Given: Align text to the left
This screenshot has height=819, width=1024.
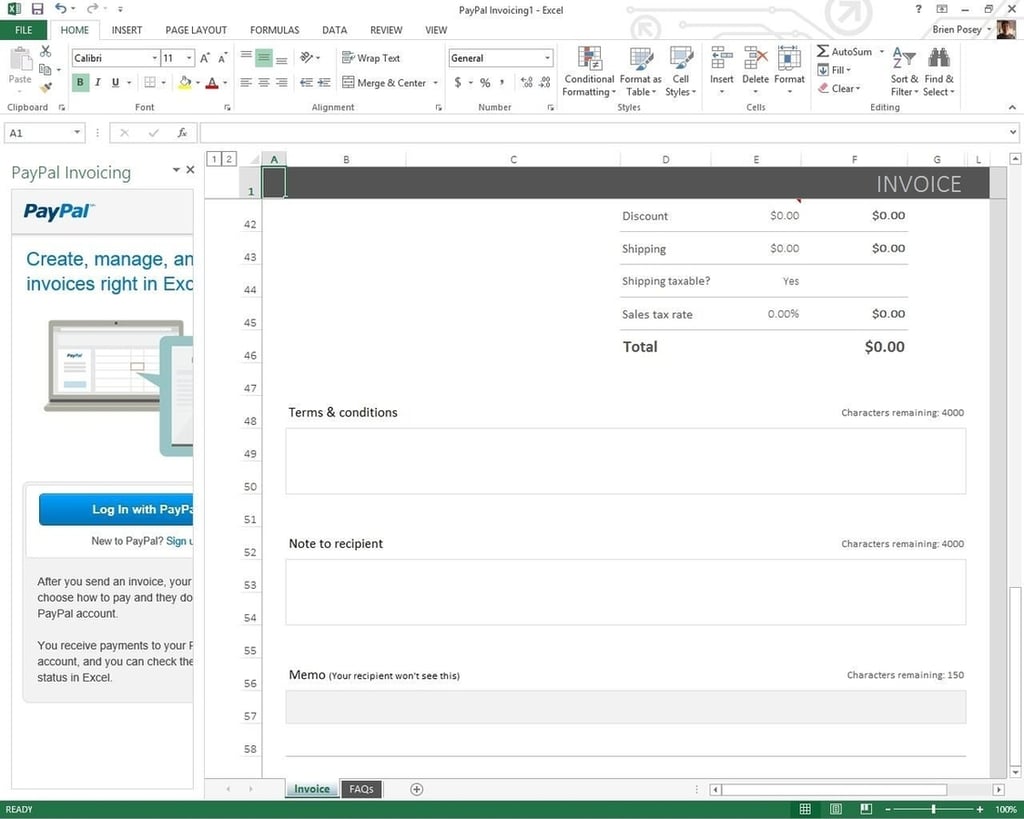Looking at the screenshot, I should (x=246, y=82).
